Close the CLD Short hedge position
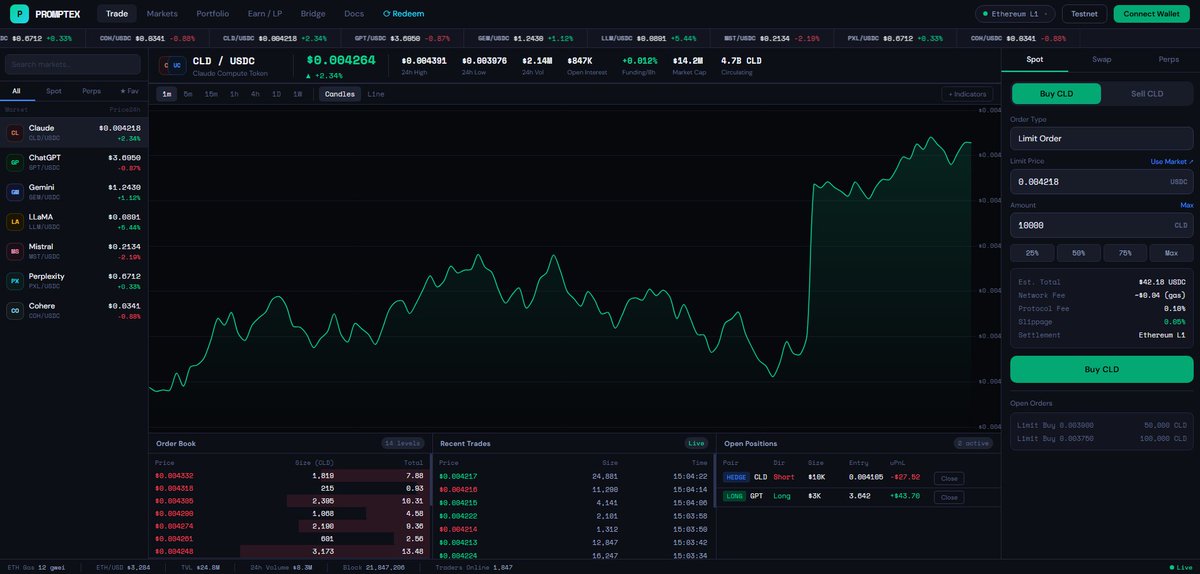 pos(948,478)
